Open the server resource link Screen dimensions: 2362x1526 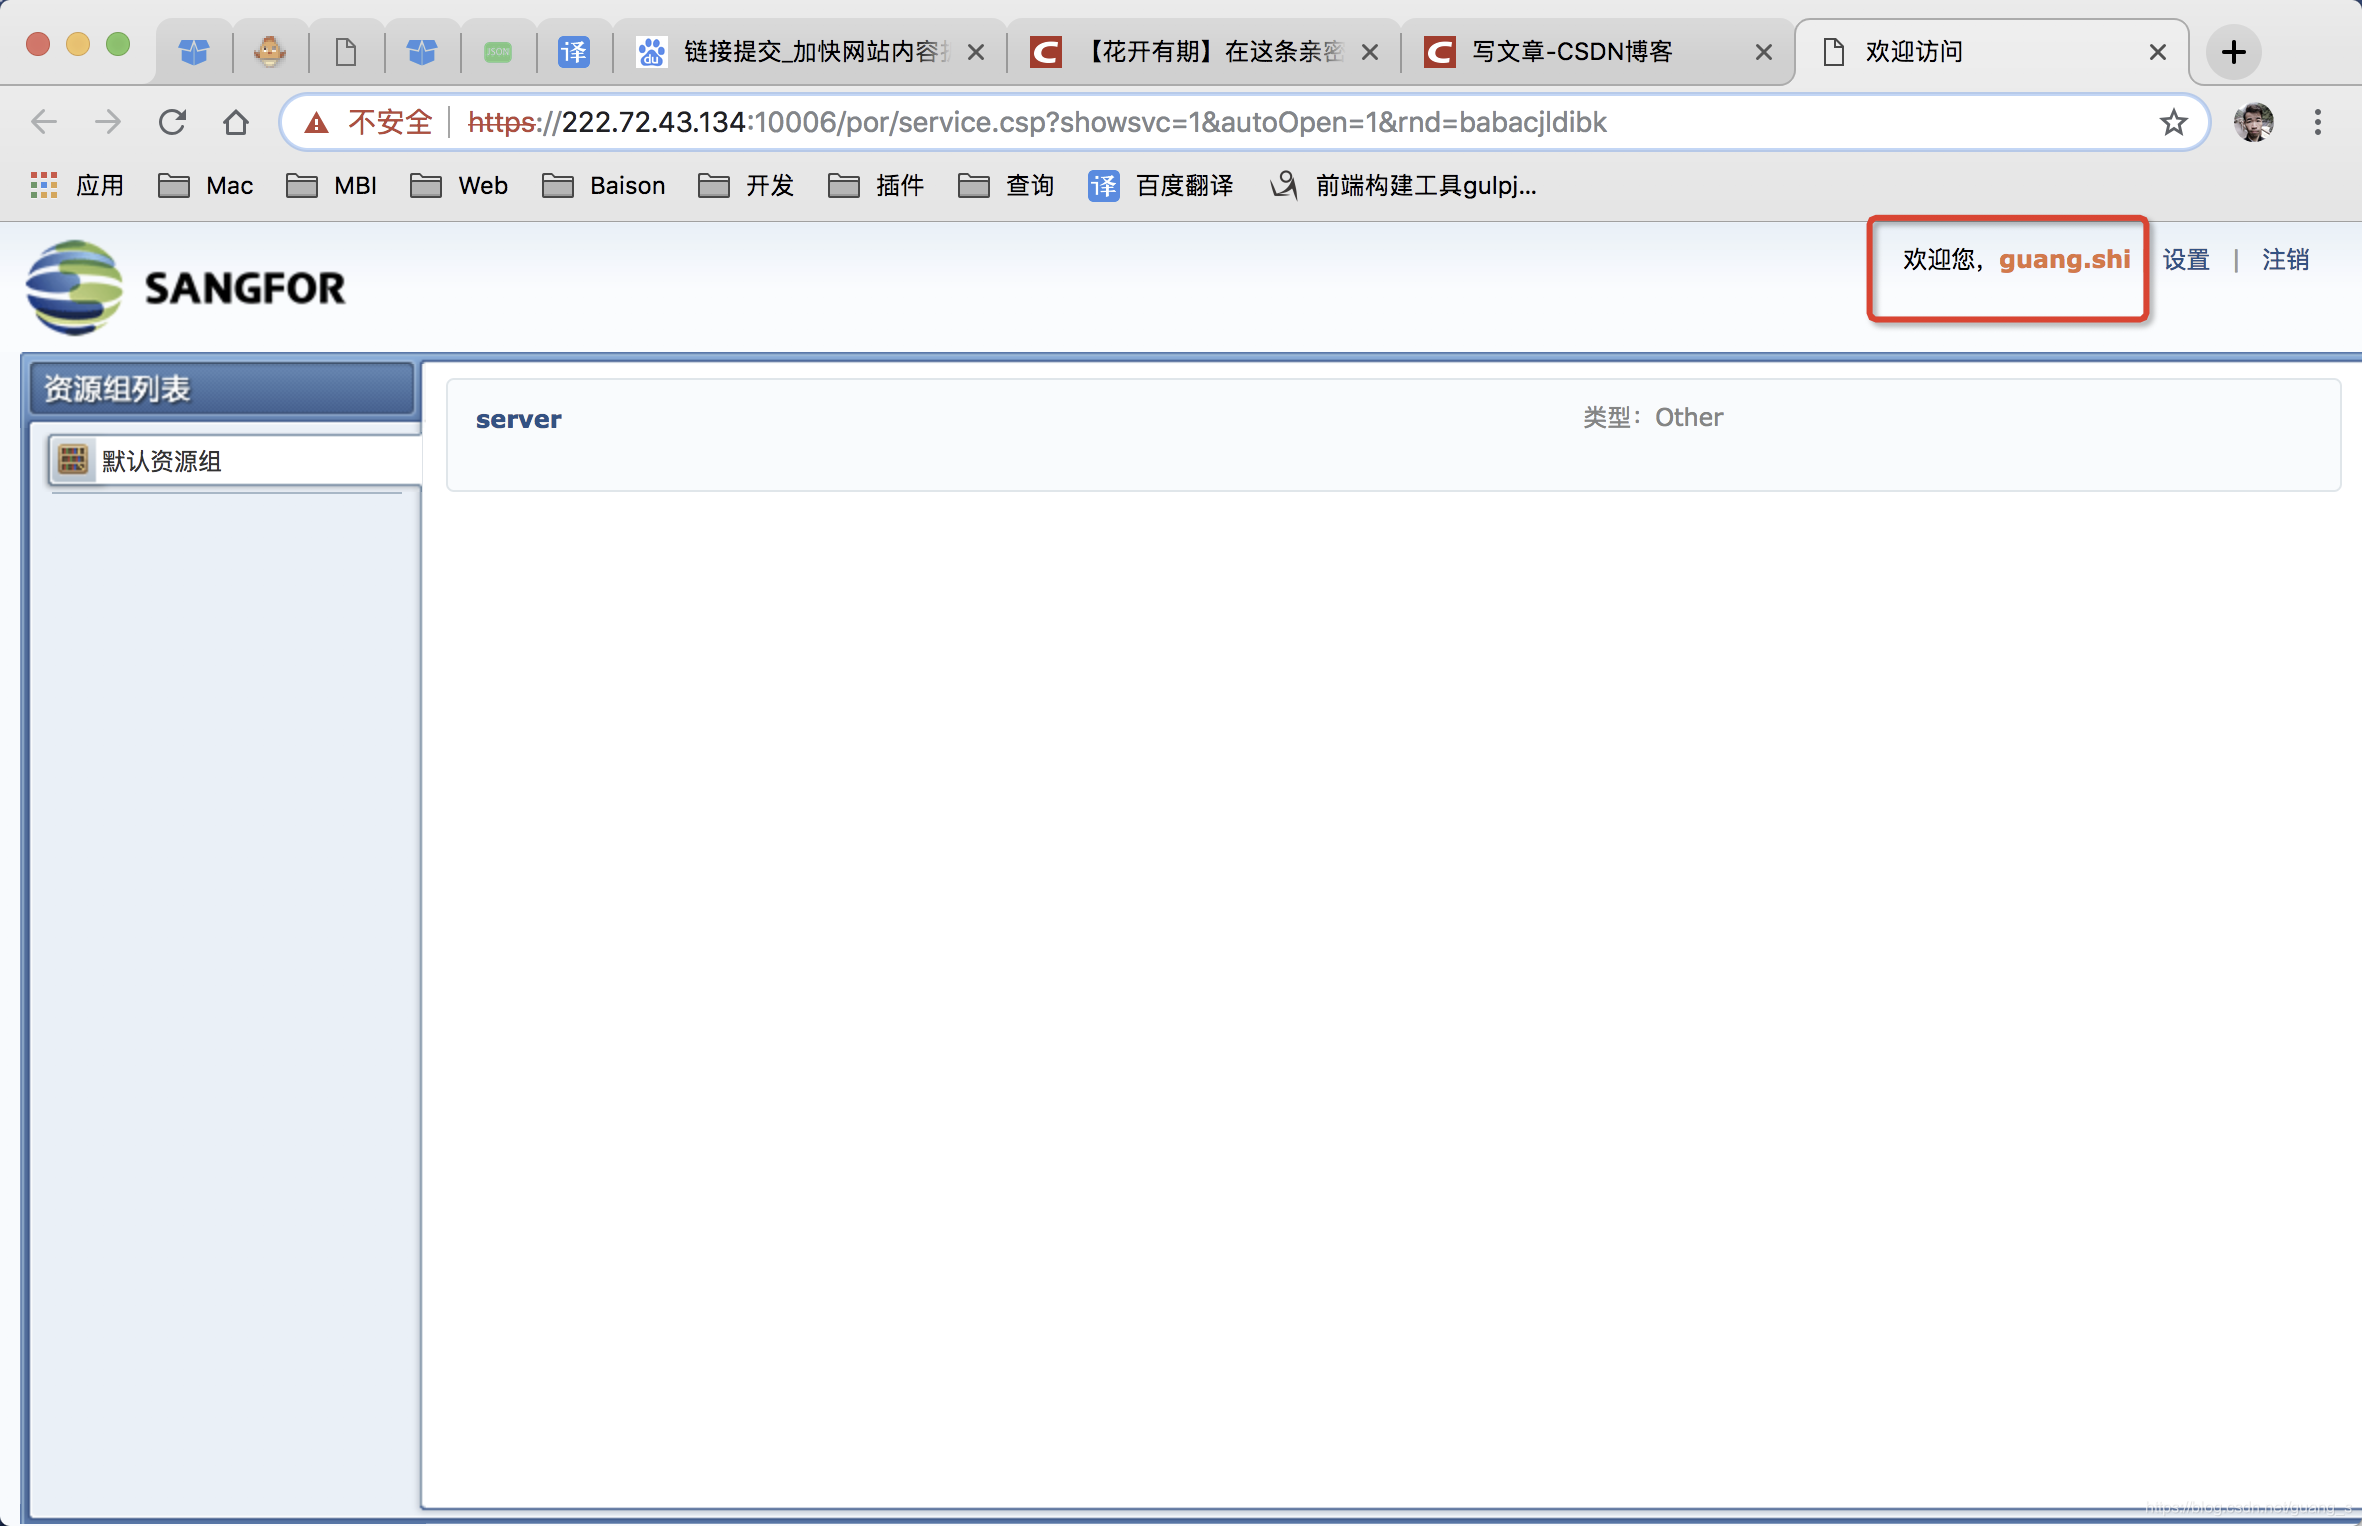(x=518, y=419)
